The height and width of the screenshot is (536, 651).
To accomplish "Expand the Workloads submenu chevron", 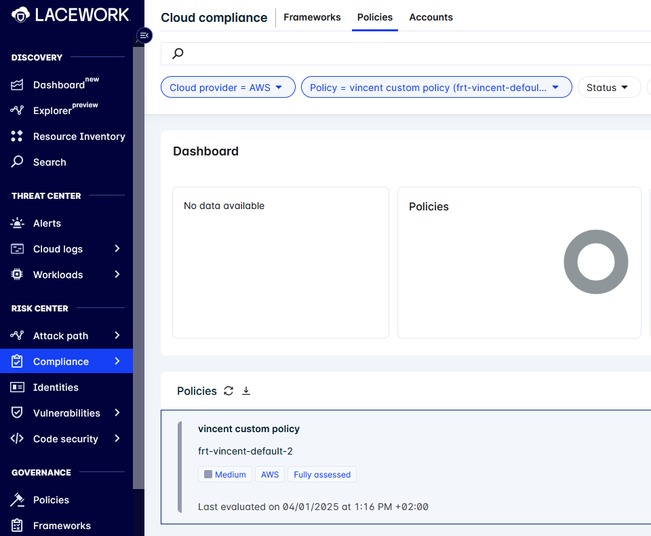I will 117,274.
